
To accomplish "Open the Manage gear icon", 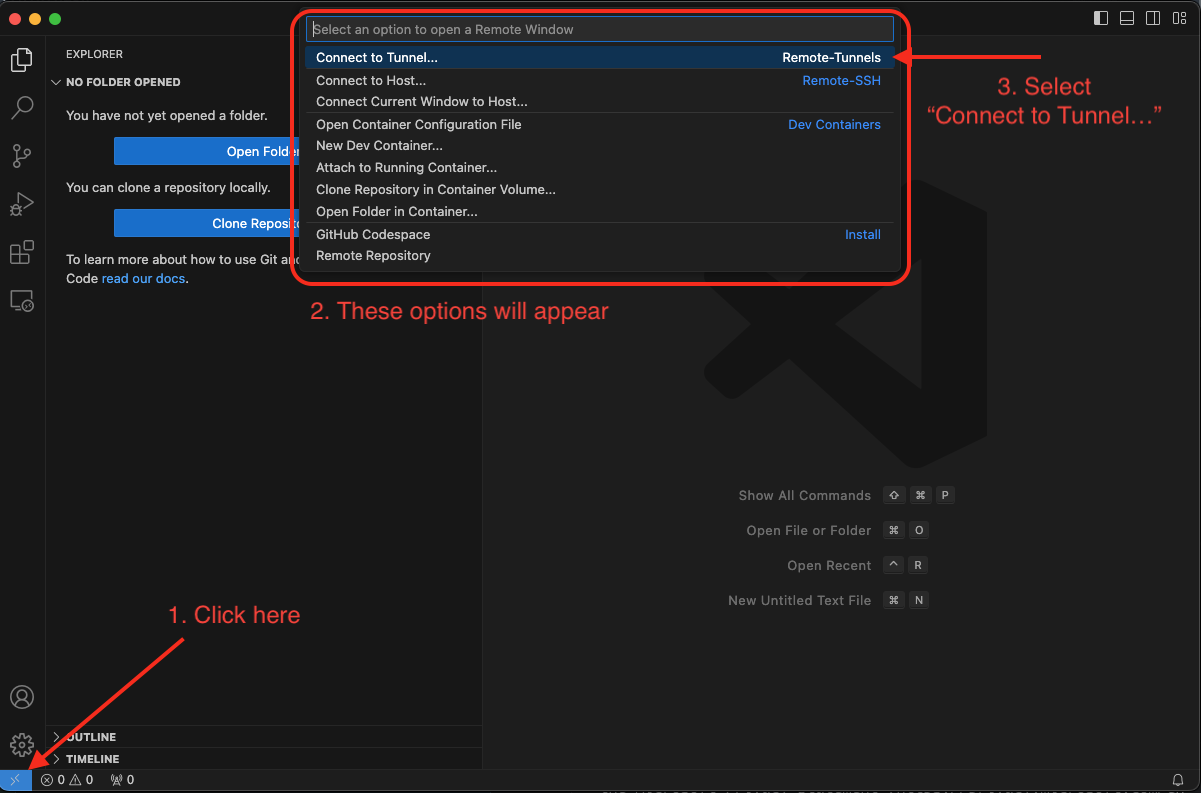I will click(x=21, y=744).
